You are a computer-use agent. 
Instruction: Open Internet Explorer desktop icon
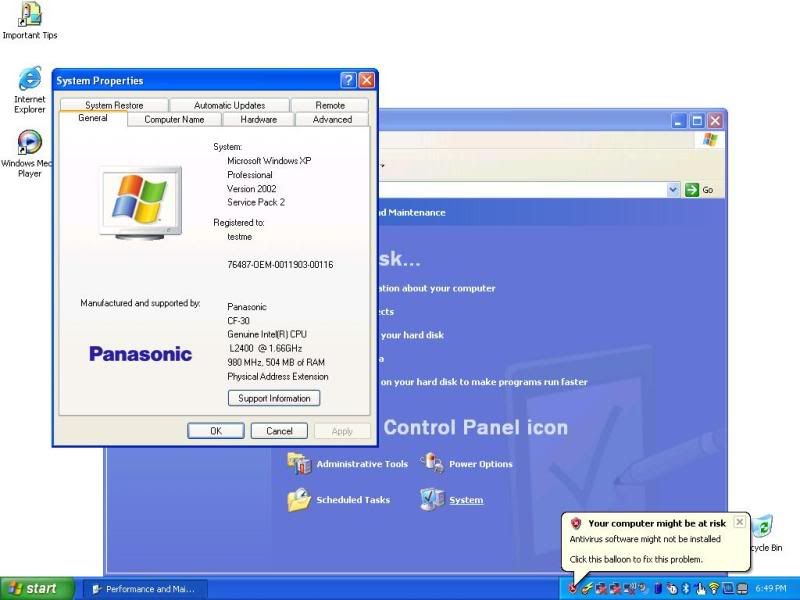pos(30,89)
